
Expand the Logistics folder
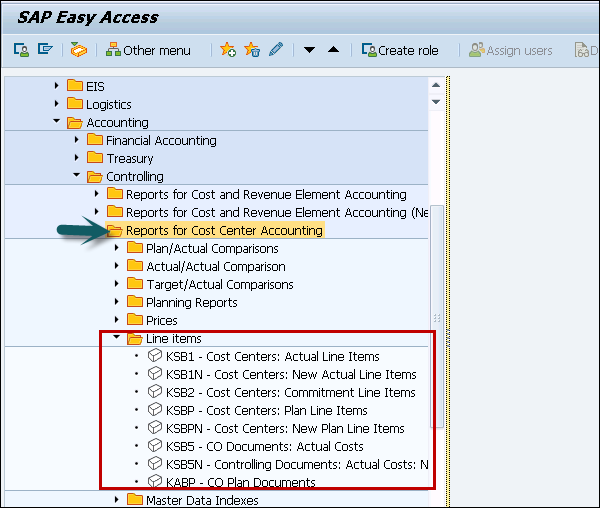pyautogui.click(x=57, y=103)
